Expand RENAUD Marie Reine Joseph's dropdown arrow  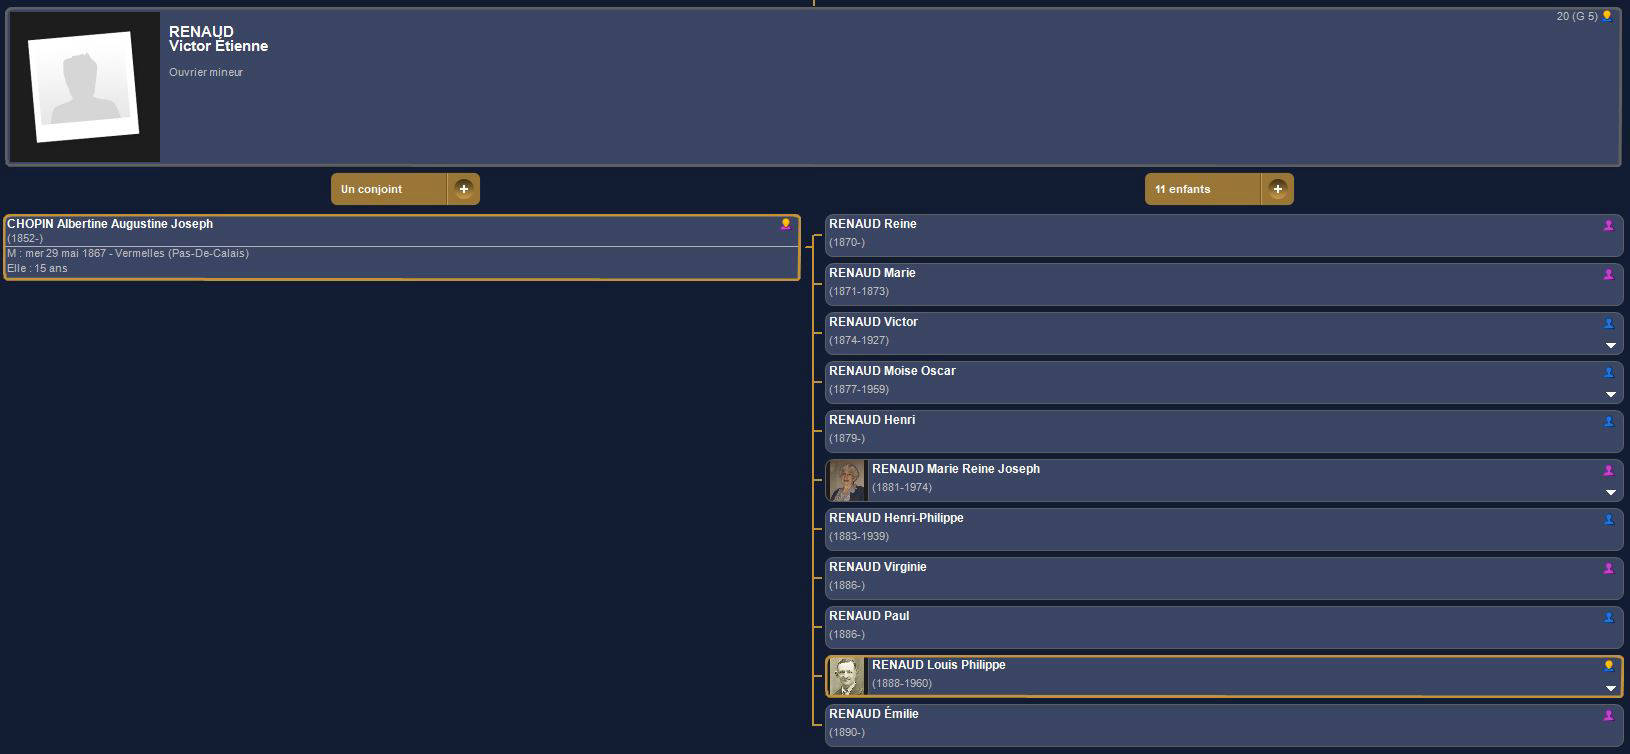[x=1610, y=492]
